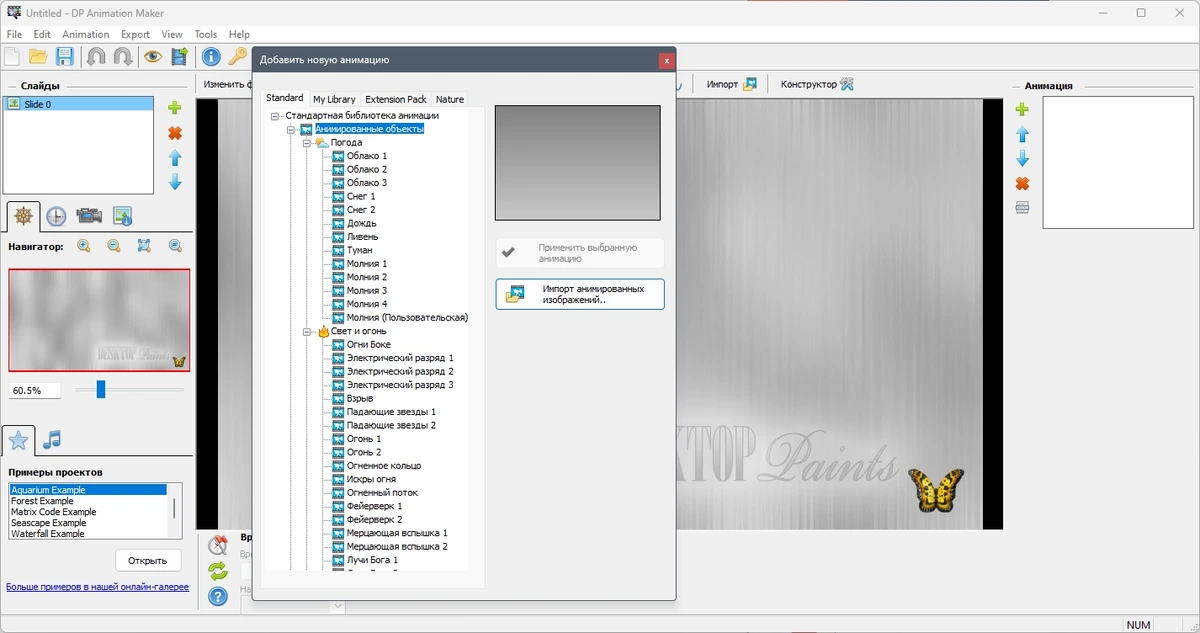Select the star examples tab

(18, 440)
